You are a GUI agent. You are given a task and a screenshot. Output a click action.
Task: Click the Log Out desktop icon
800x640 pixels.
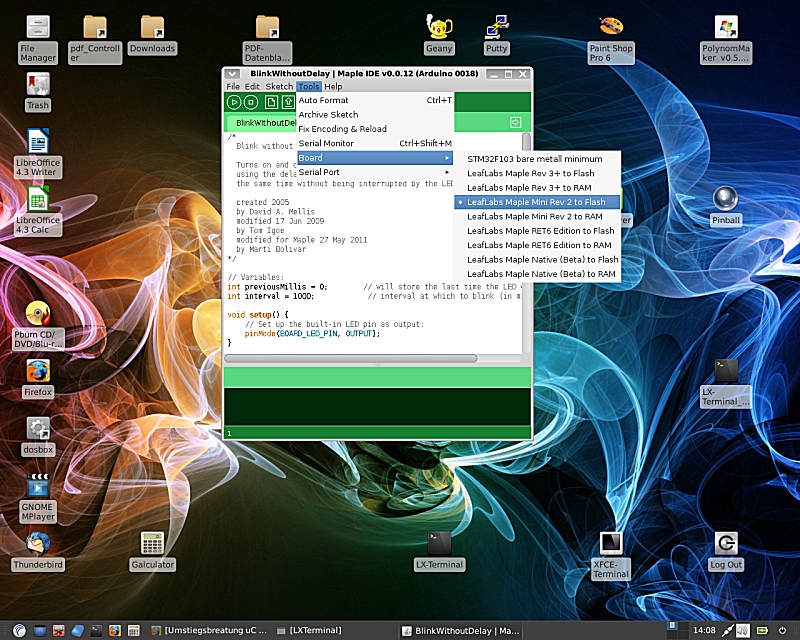point(726,551)
